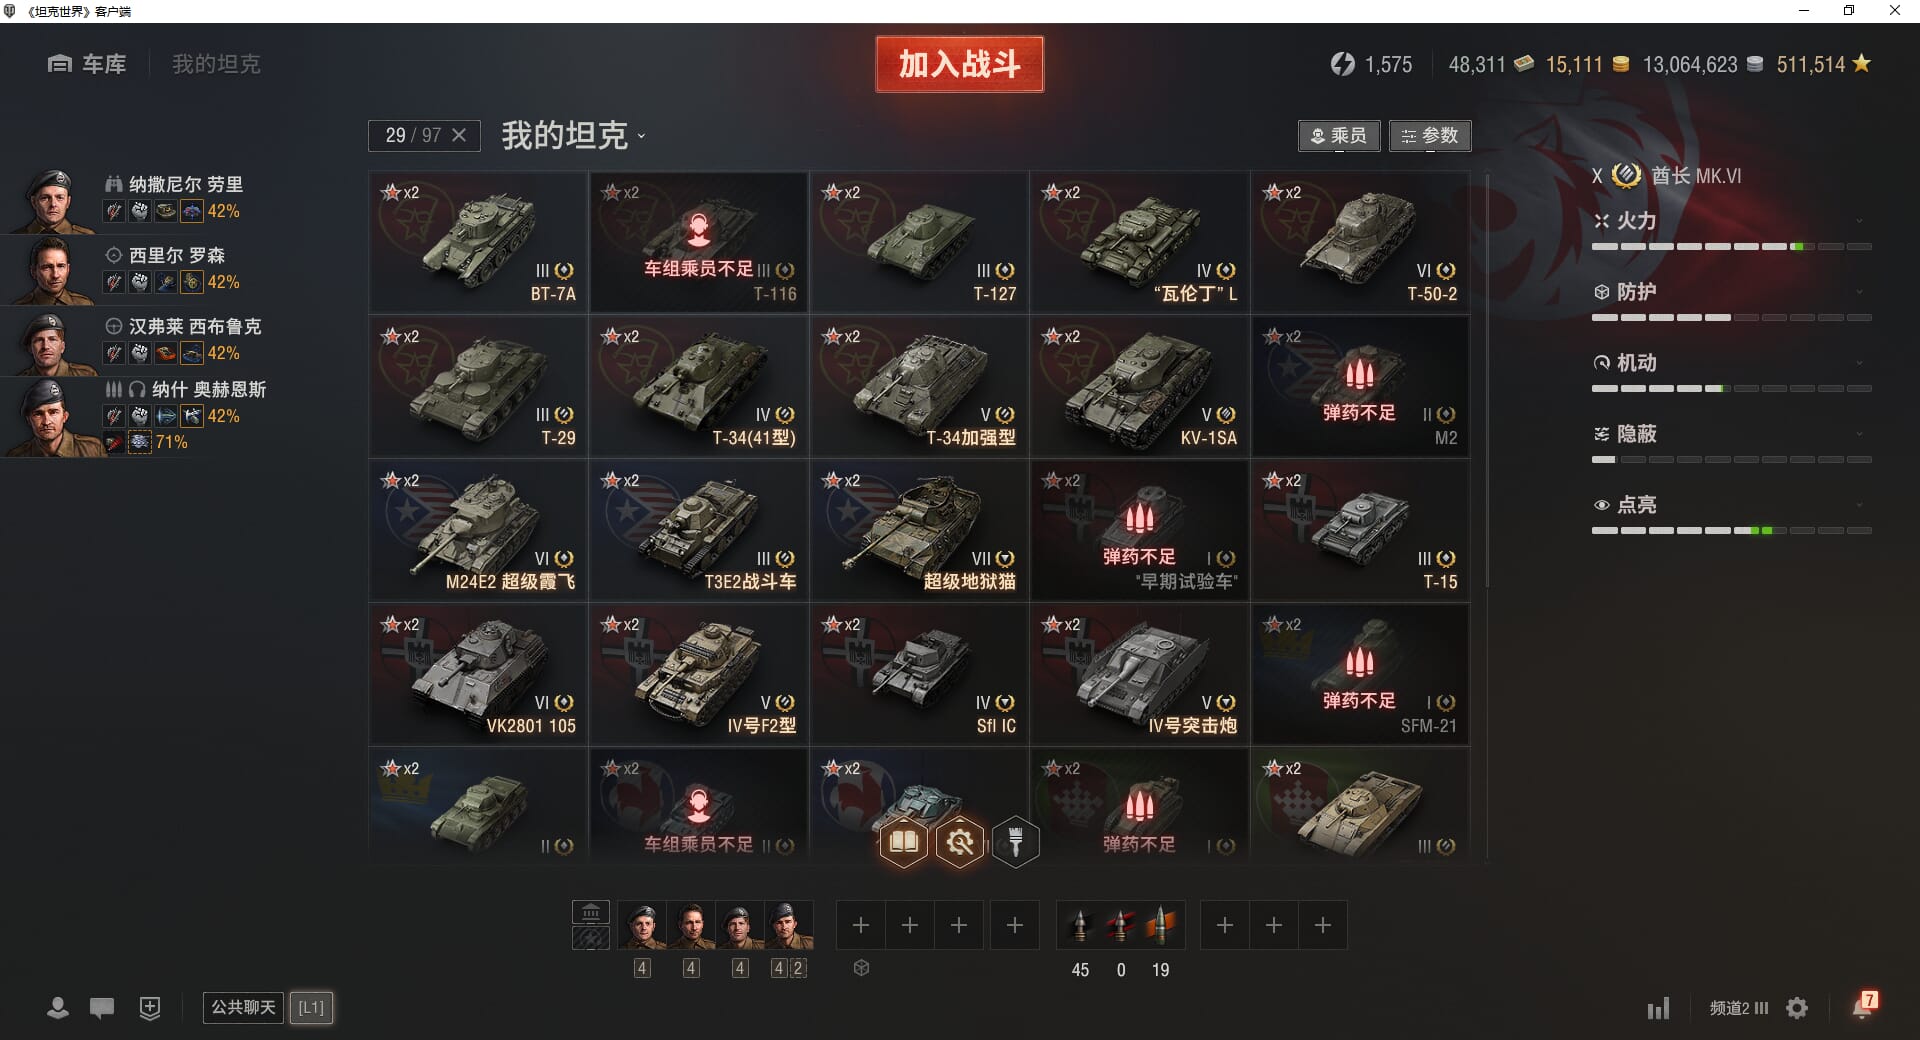Expand the 火力 firepower parameter section
The image size is (1920, 1040).
click(1731, 221)
